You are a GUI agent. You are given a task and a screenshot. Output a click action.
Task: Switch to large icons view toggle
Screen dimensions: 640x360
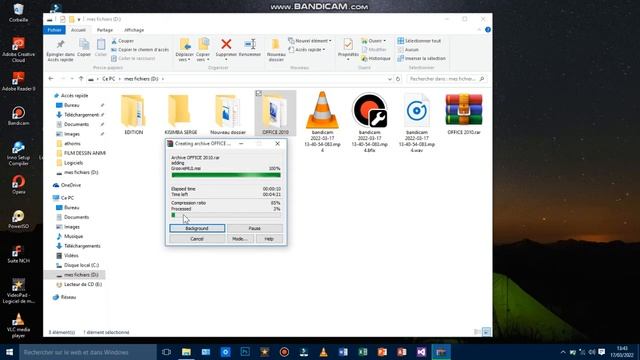[x=486, y=332]
